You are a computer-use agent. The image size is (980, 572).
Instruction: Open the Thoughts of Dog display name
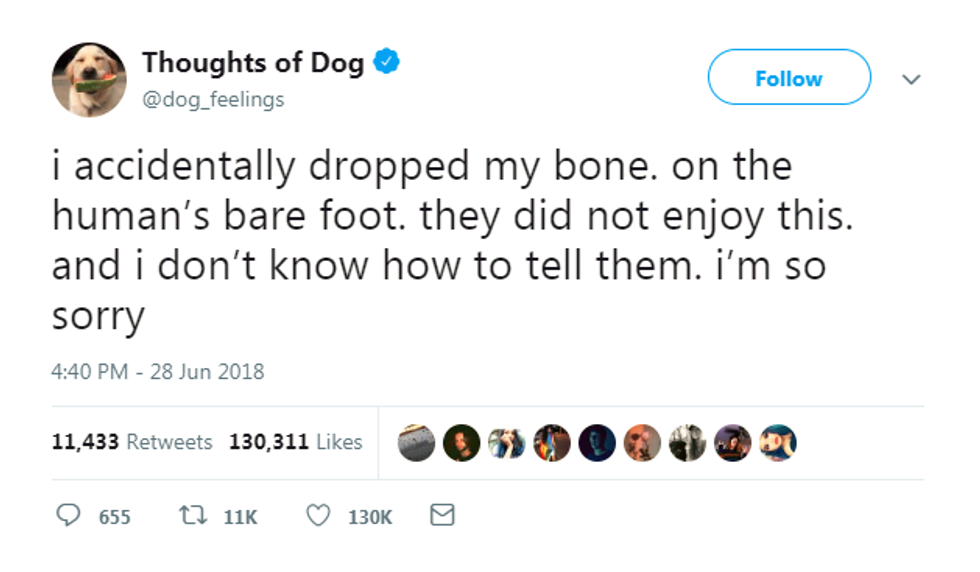pos(255,62)
